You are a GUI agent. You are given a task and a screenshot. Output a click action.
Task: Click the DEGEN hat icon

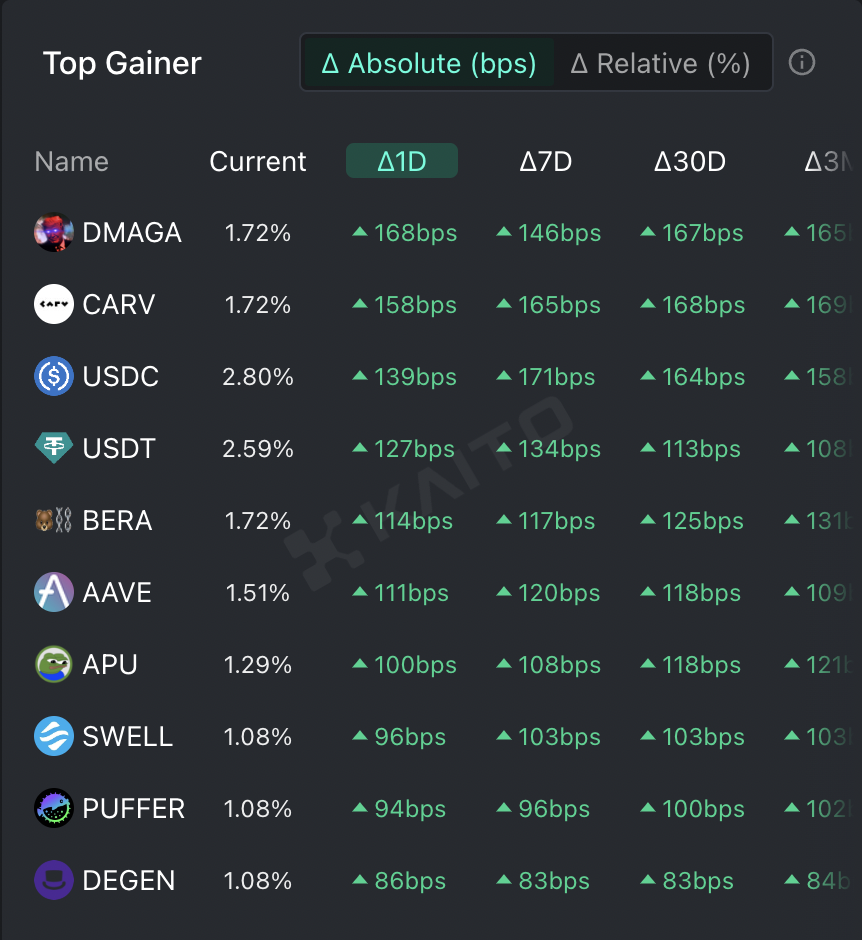[x=54, y=881]
